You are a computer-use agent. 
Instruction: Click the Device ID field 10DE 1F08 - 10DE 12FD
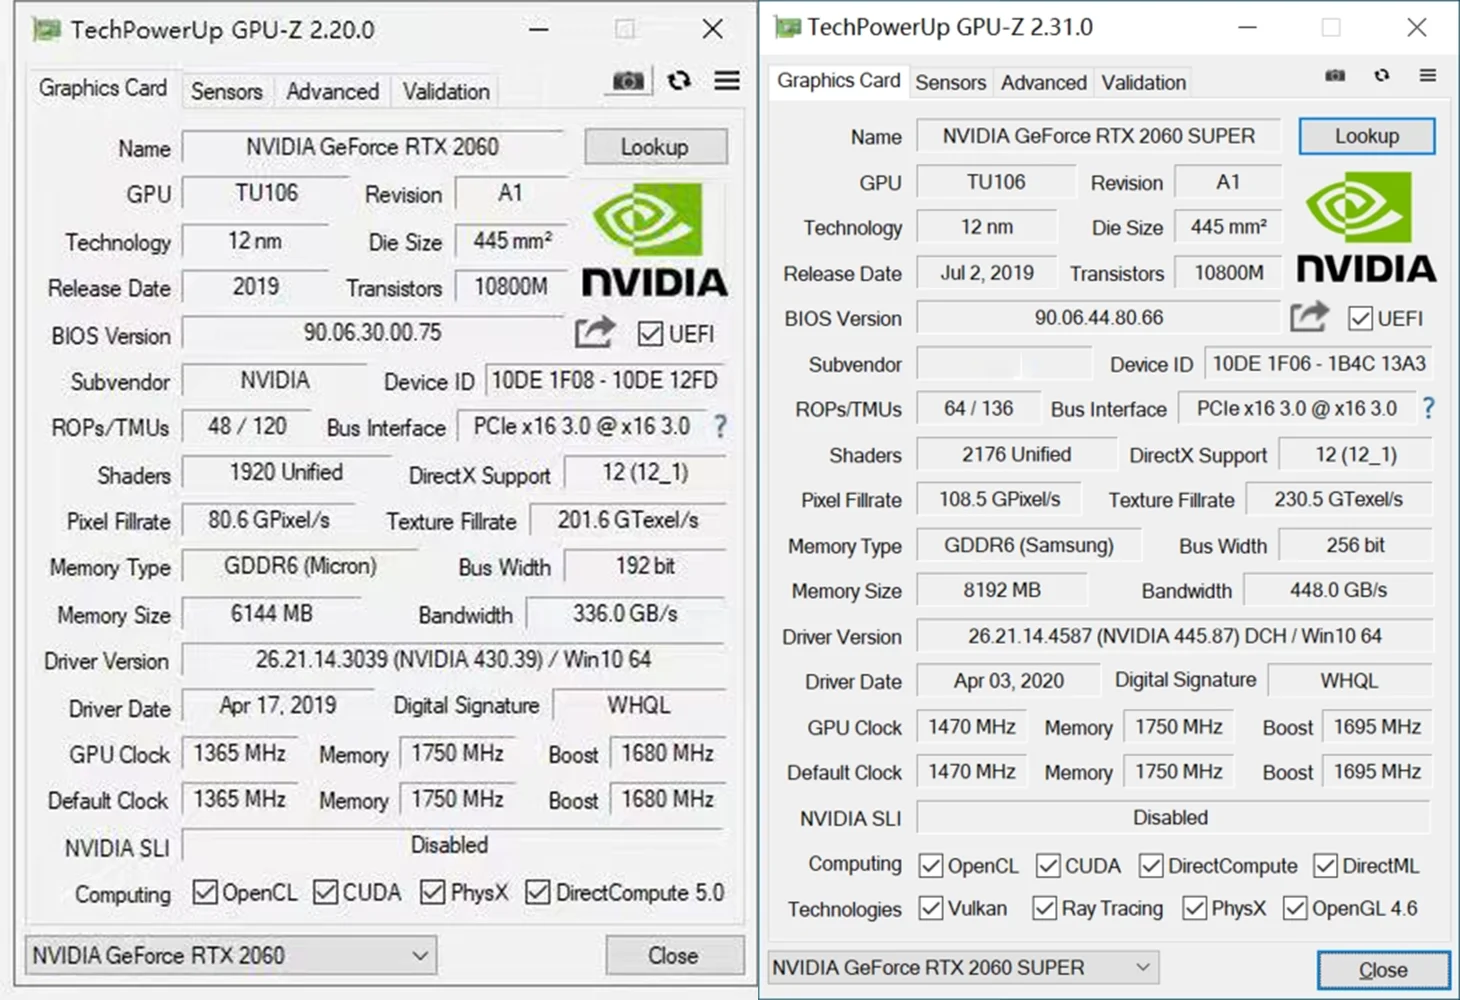click(x=605, y=380)
